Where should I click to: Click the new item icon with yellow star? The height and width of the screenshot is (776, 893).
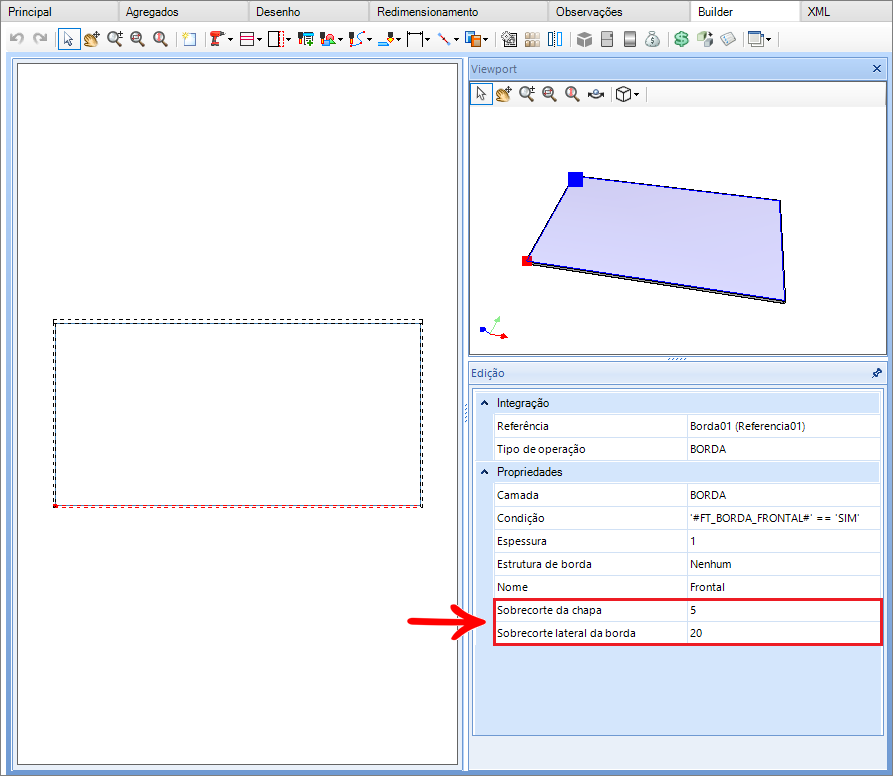pos(189,40)
